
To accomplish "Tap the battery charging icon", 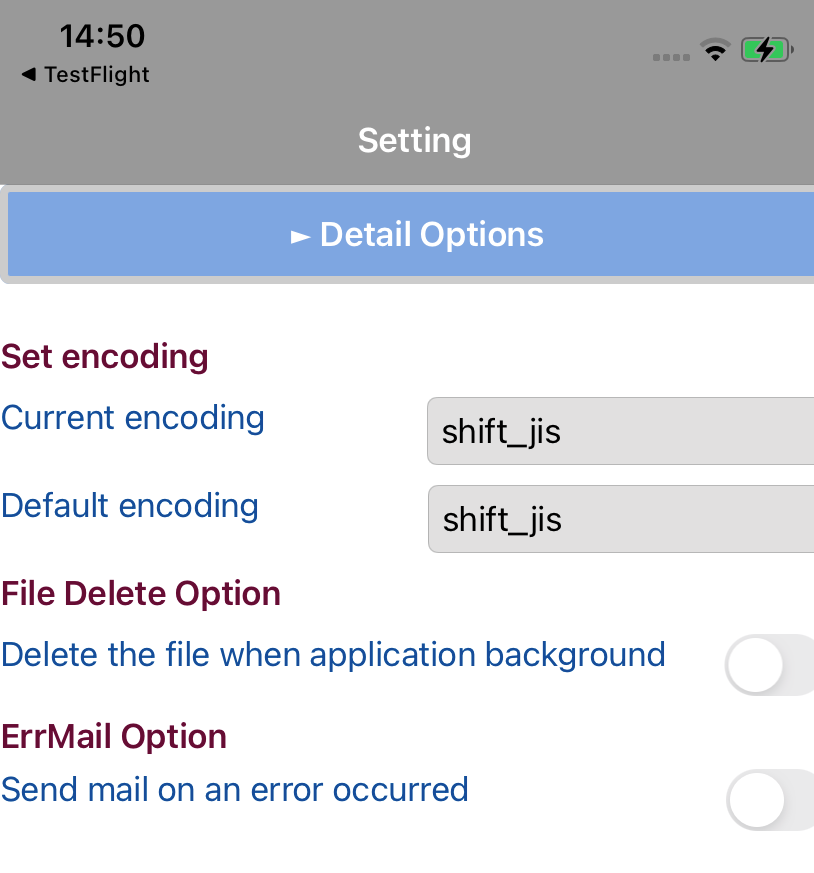I will click(766, 50).
